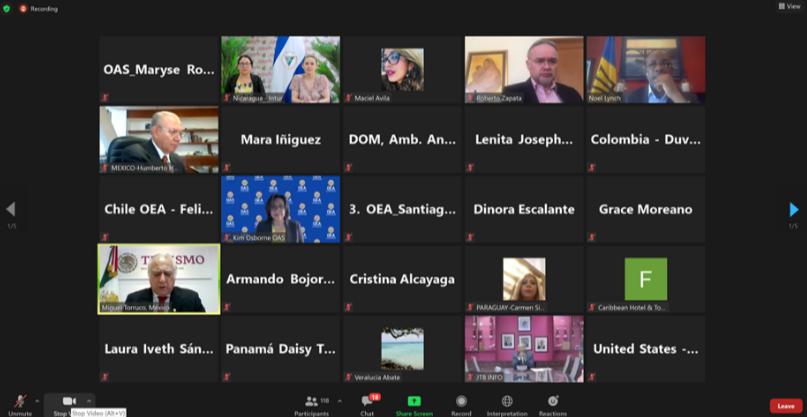Click the muted mic icon on Chile OEA tile
807x417 pixels.
106,237
